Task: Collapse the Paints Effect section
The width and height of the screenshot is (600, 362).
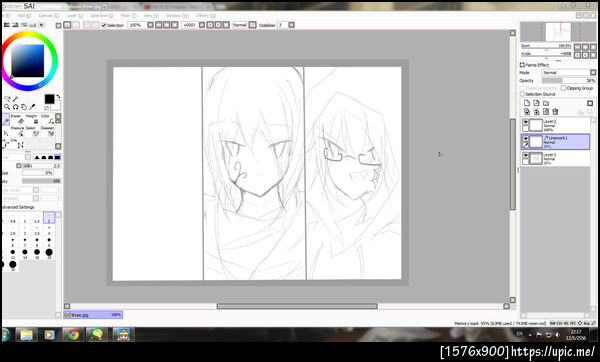Action: (522, 65)
